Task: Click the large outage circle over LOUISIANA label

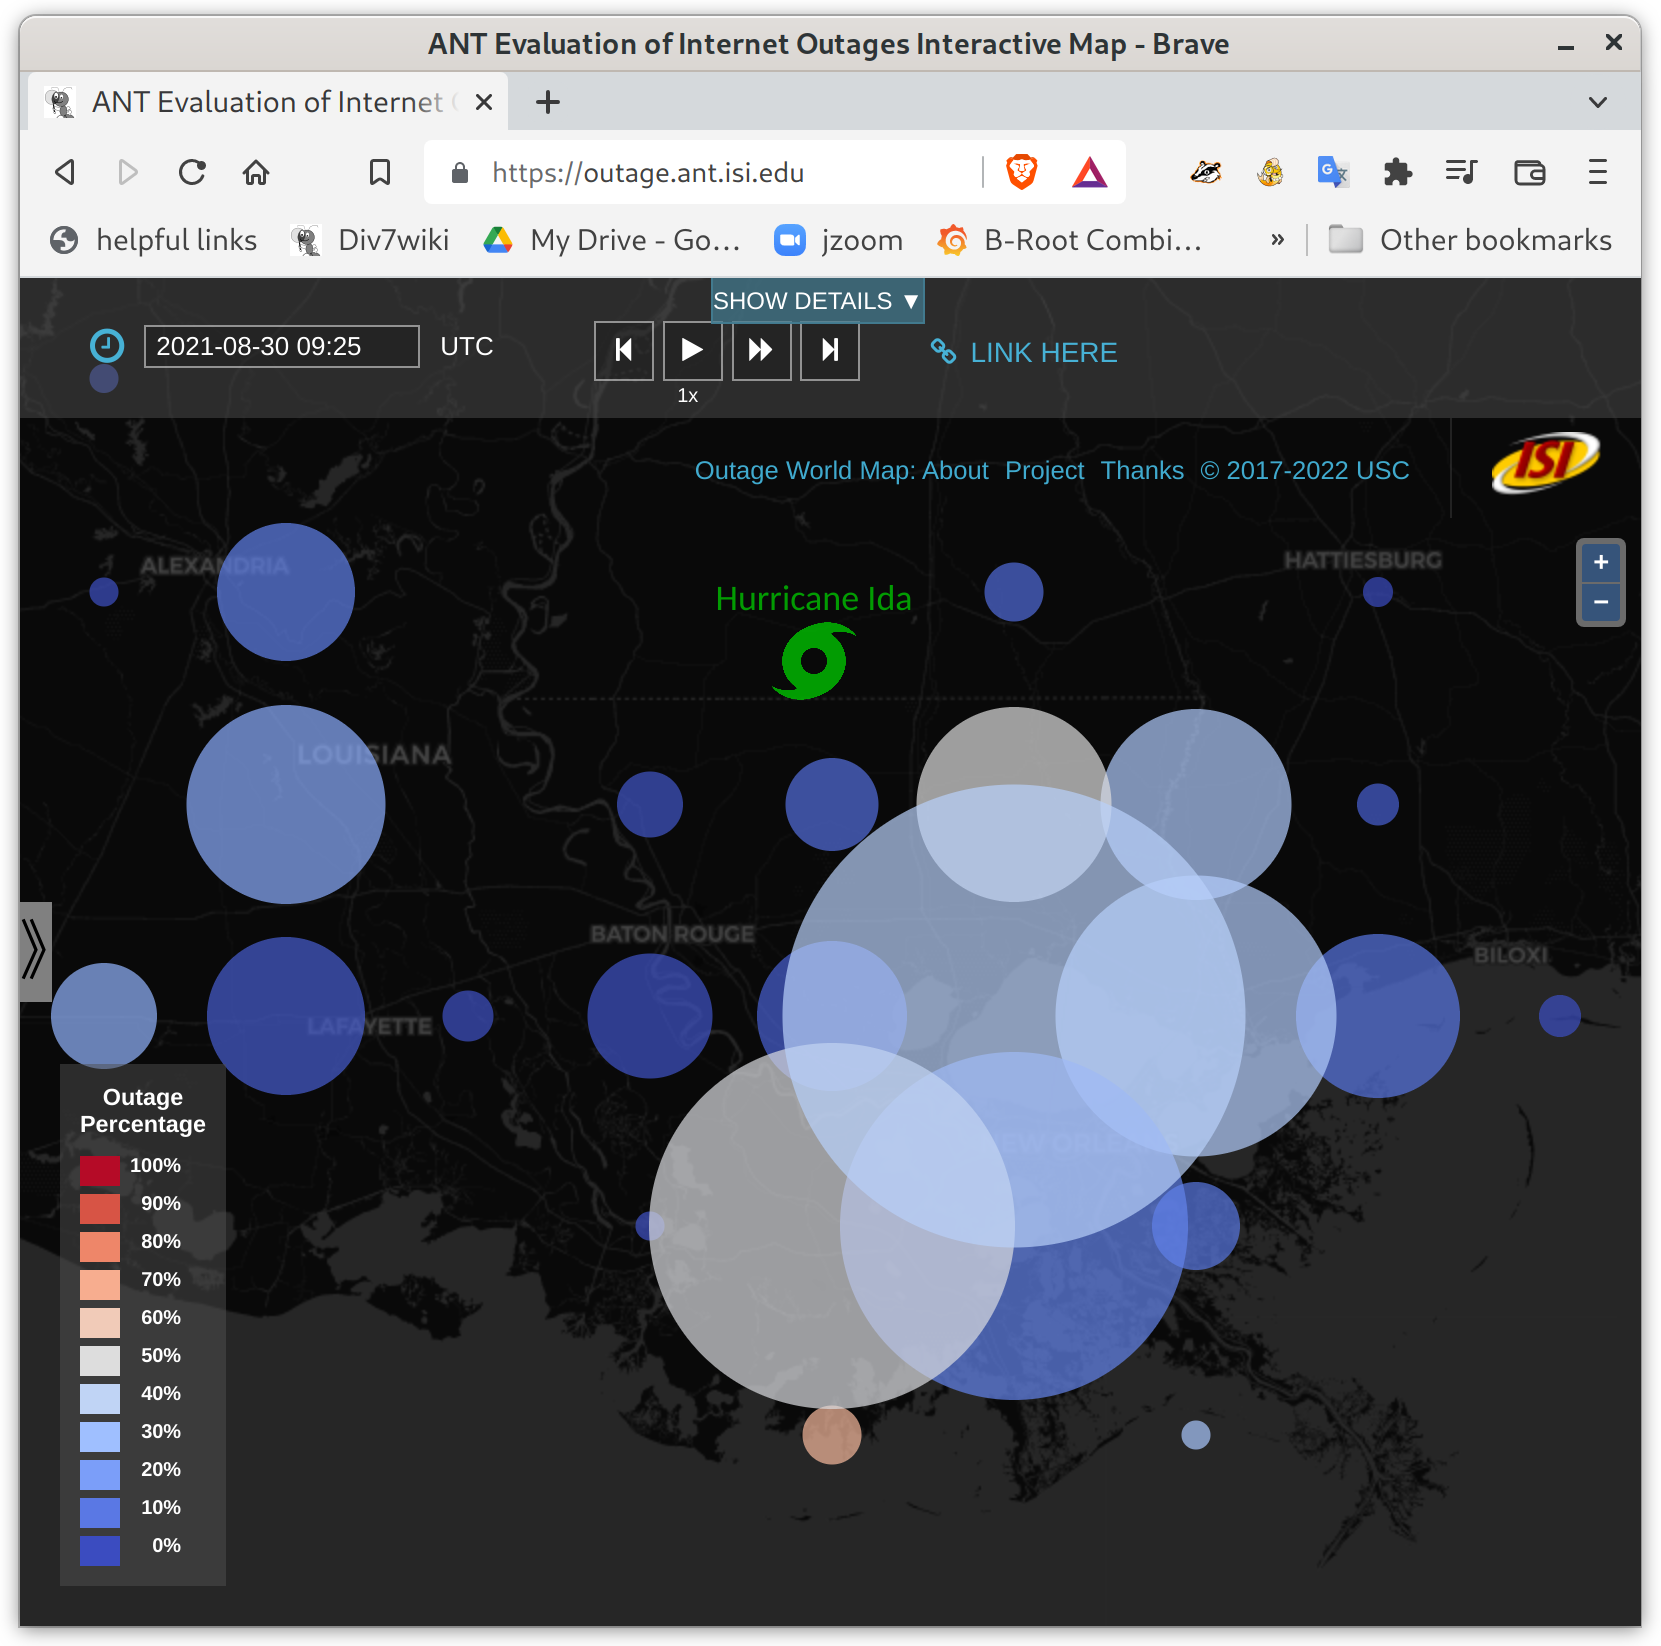Action: [286, 805]
